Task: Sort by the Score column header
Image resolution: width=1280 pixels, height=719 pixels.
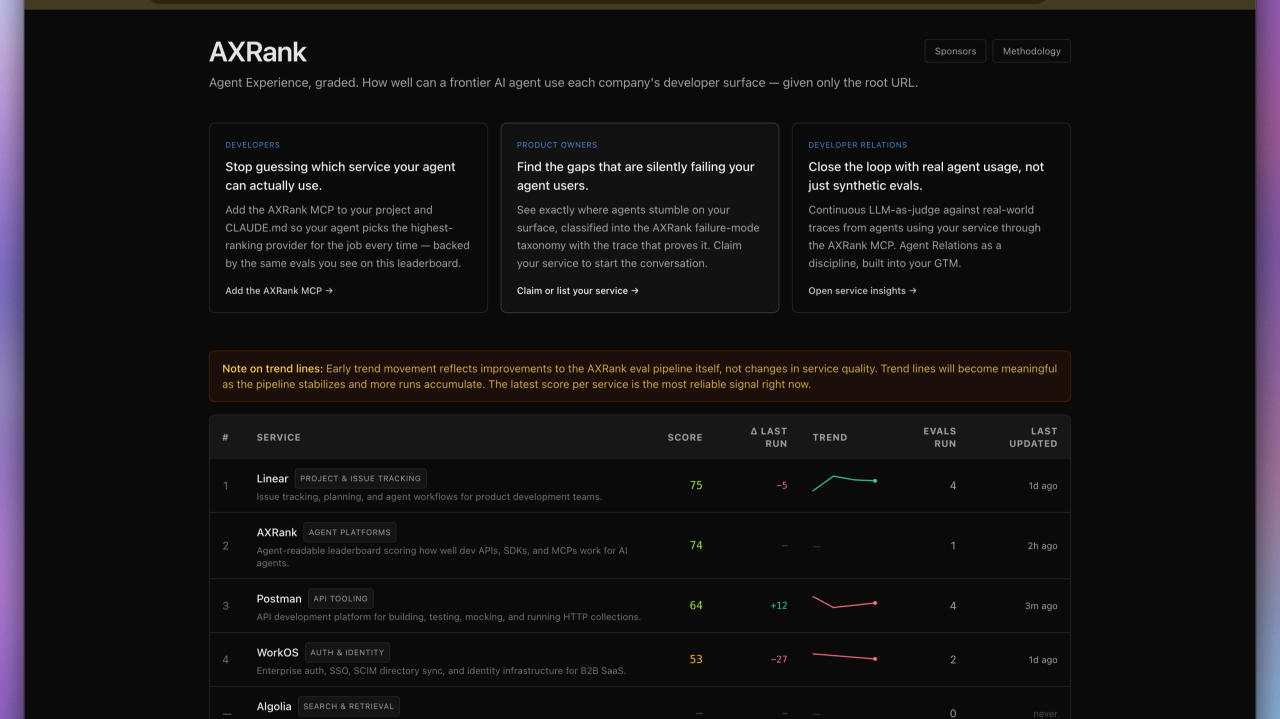Action: click(685, 437)
